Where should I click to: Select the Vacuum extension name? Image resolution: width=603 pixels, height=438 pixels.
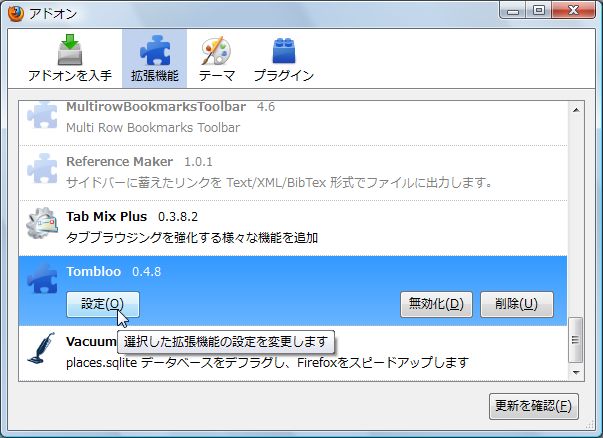point(91,341)
